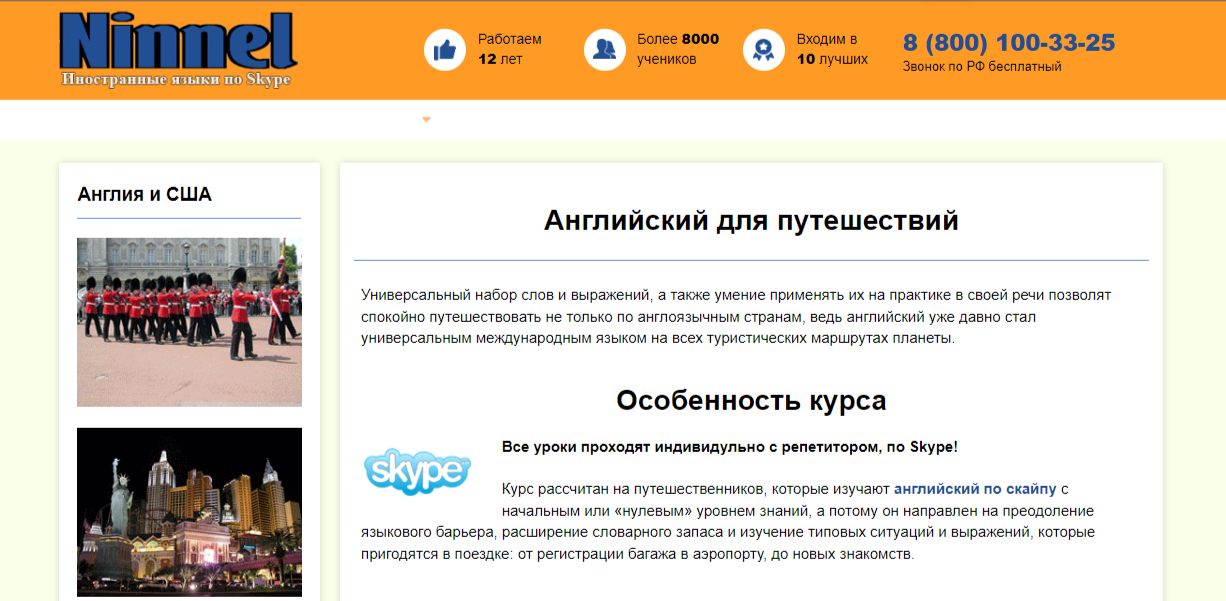Click the 'Более 8000 учеников' text
Image resolution: width=1226 pixels, height=601 pixels.
click(x=676, y=49)
